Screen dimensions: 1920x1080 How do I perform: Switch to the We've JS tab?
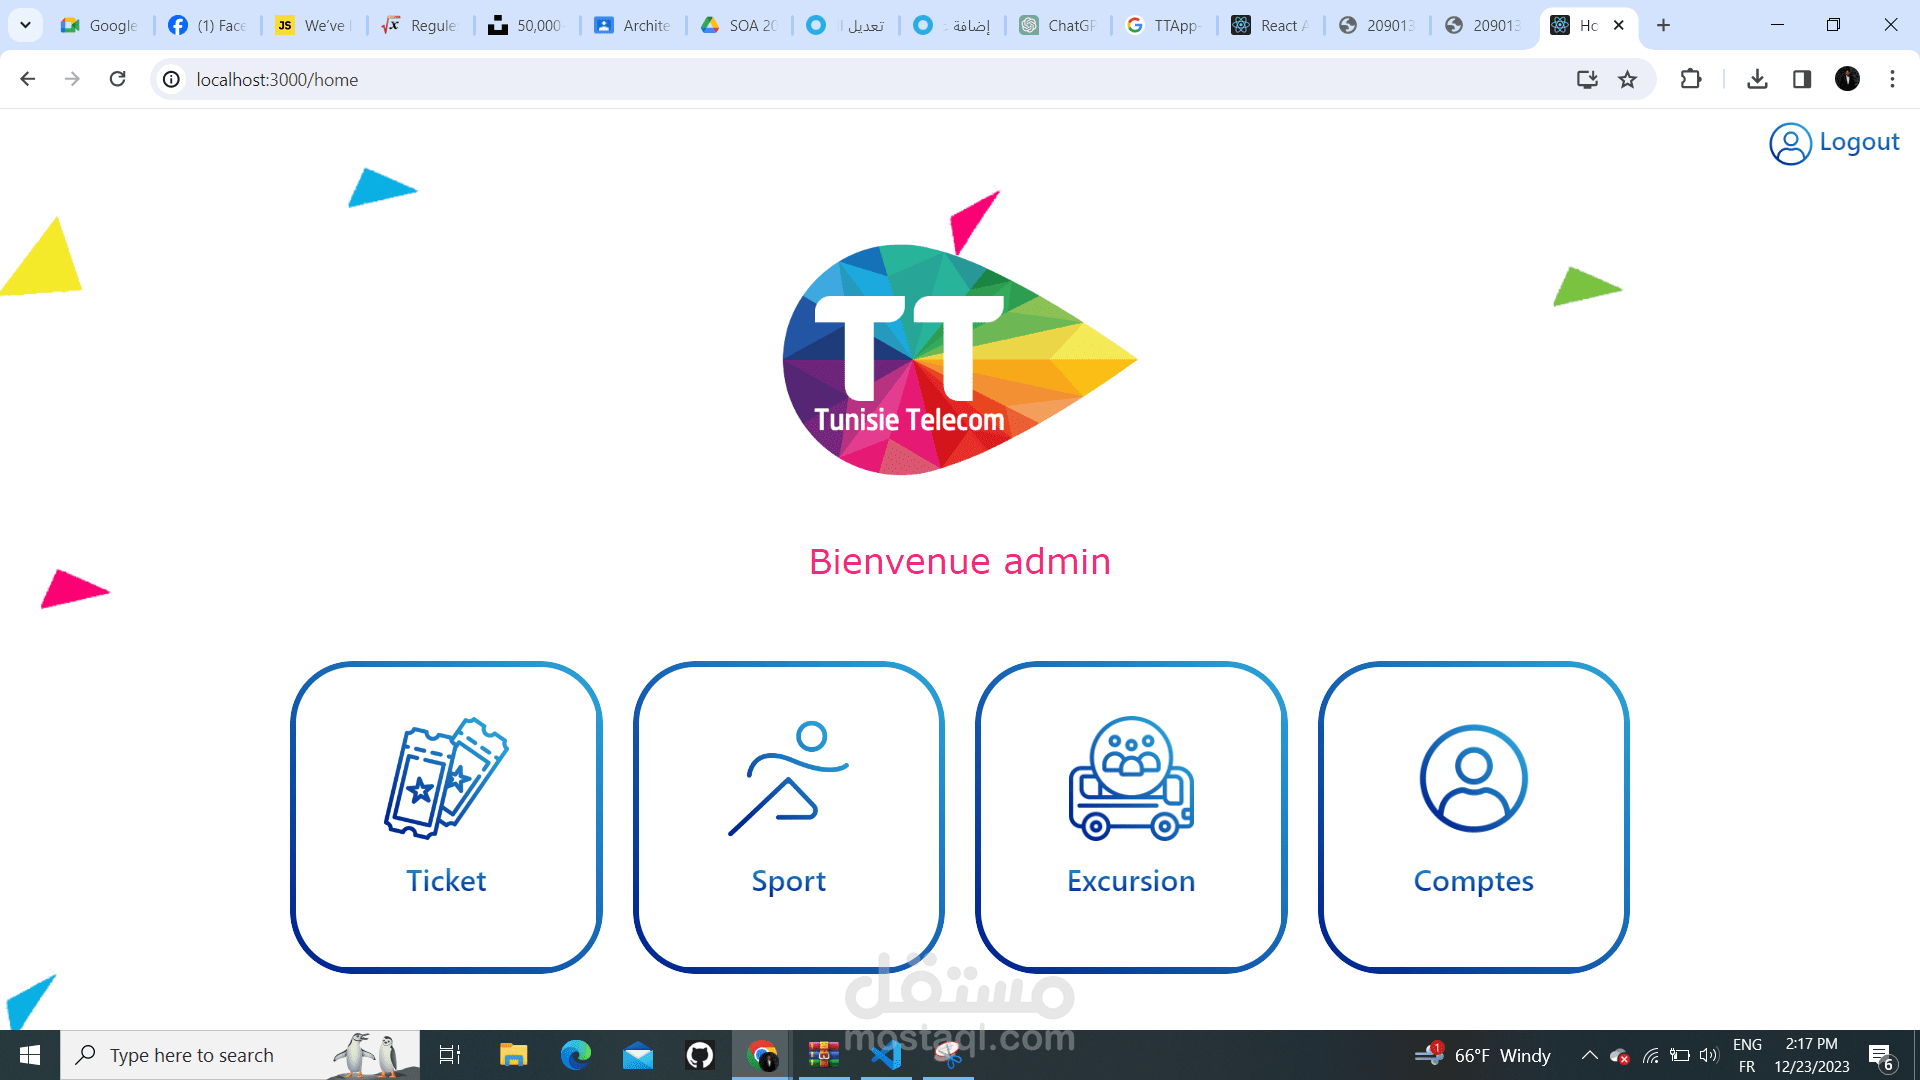pos(314,25)
